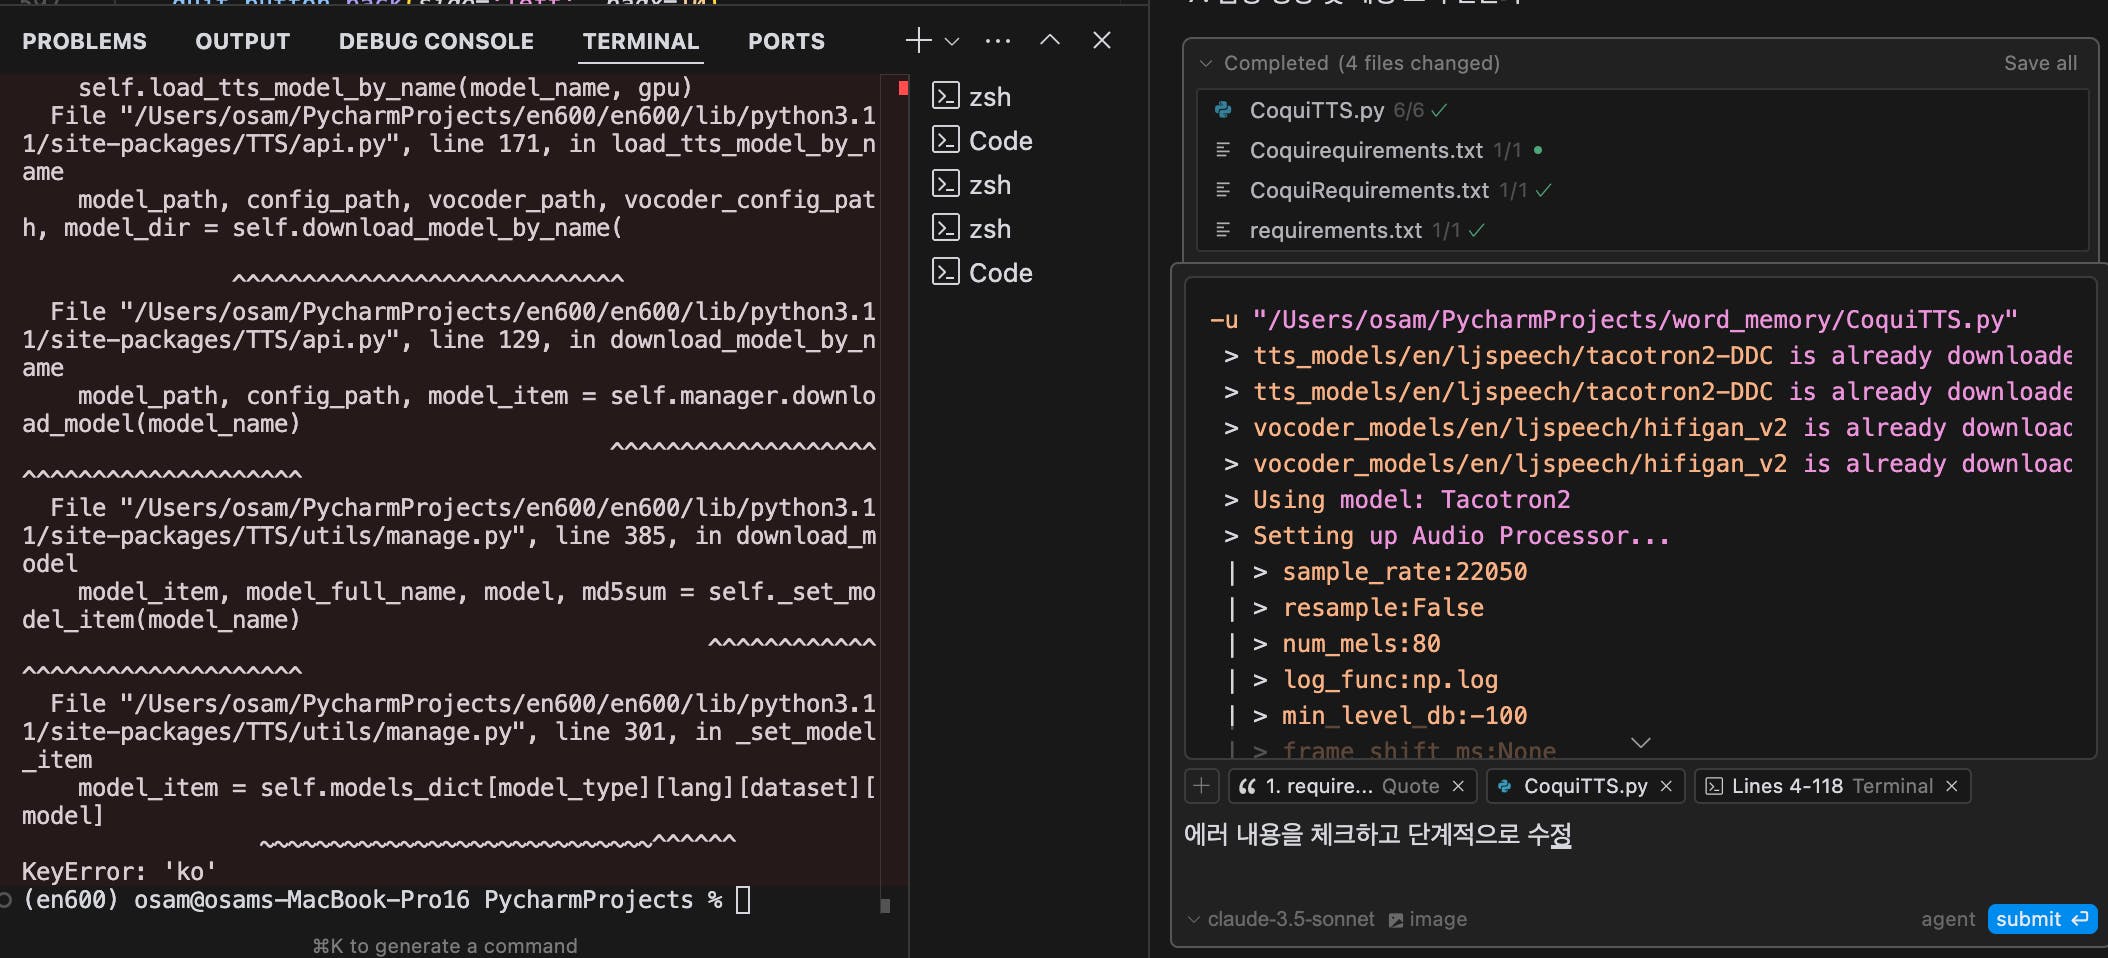This screenshot has height=958, width=2108.
Task: Click the text file icon beside Coquirequirements.txt
Action: [1223, 150]
